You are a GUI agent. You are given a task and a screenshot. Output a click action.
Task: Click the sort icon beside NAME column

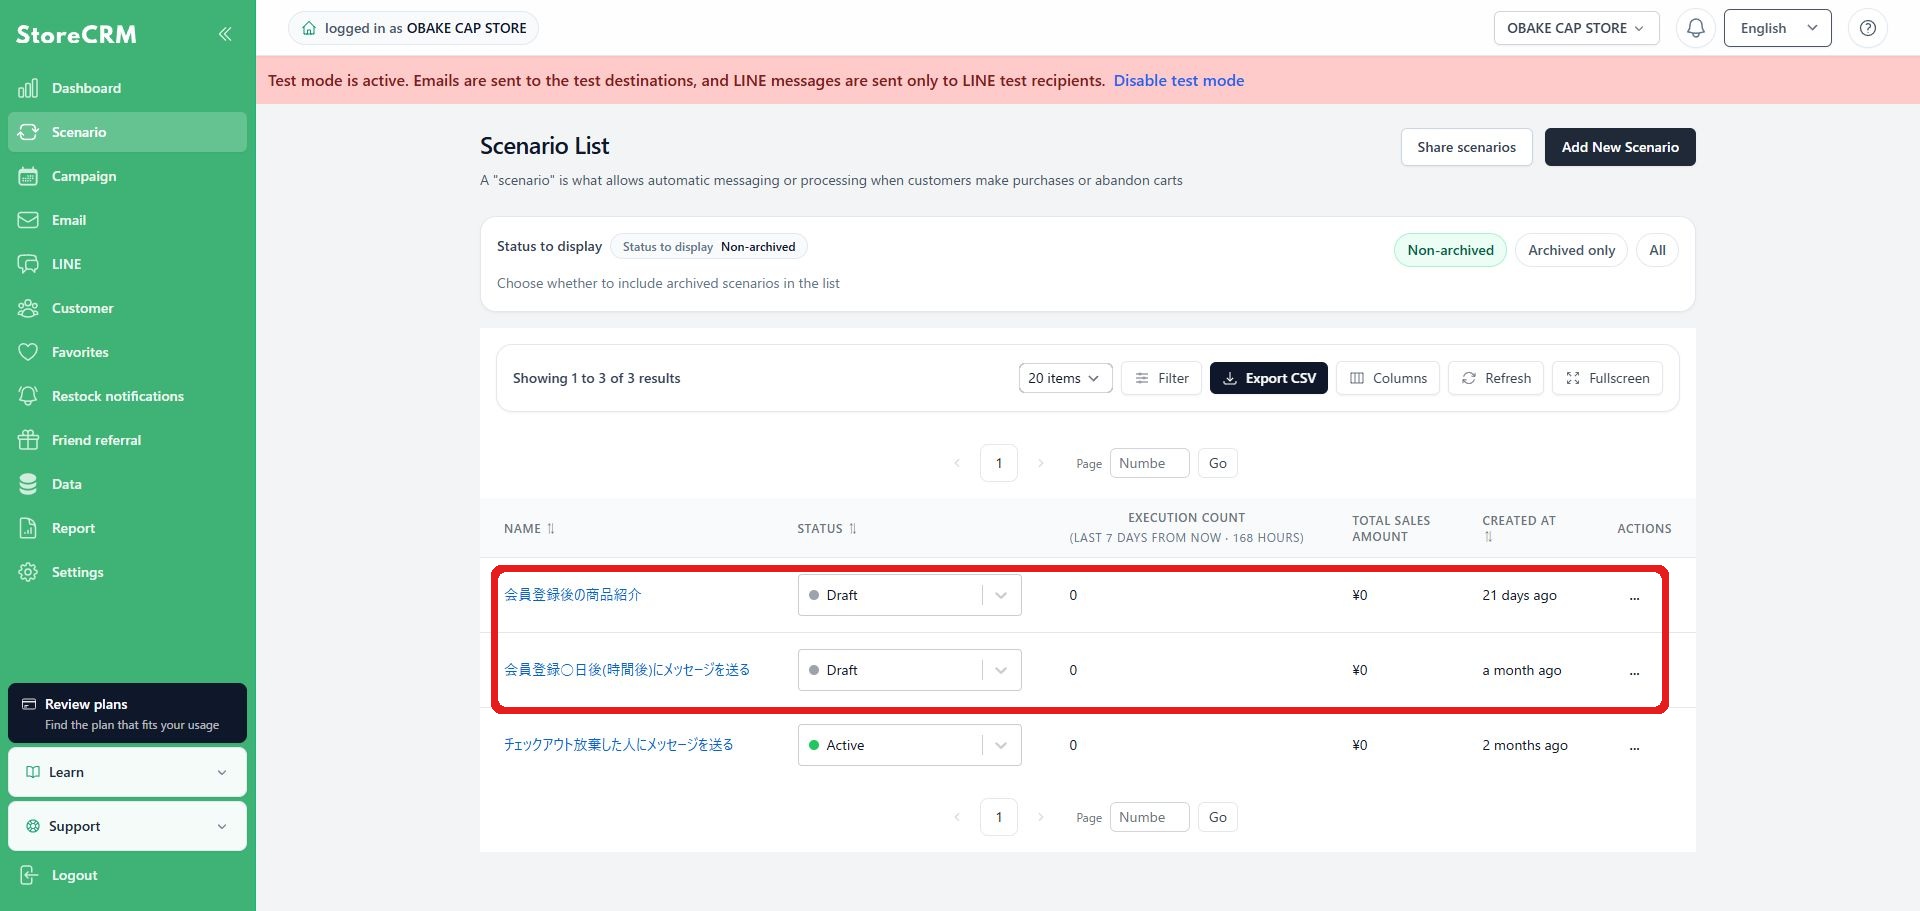point(551,529)
